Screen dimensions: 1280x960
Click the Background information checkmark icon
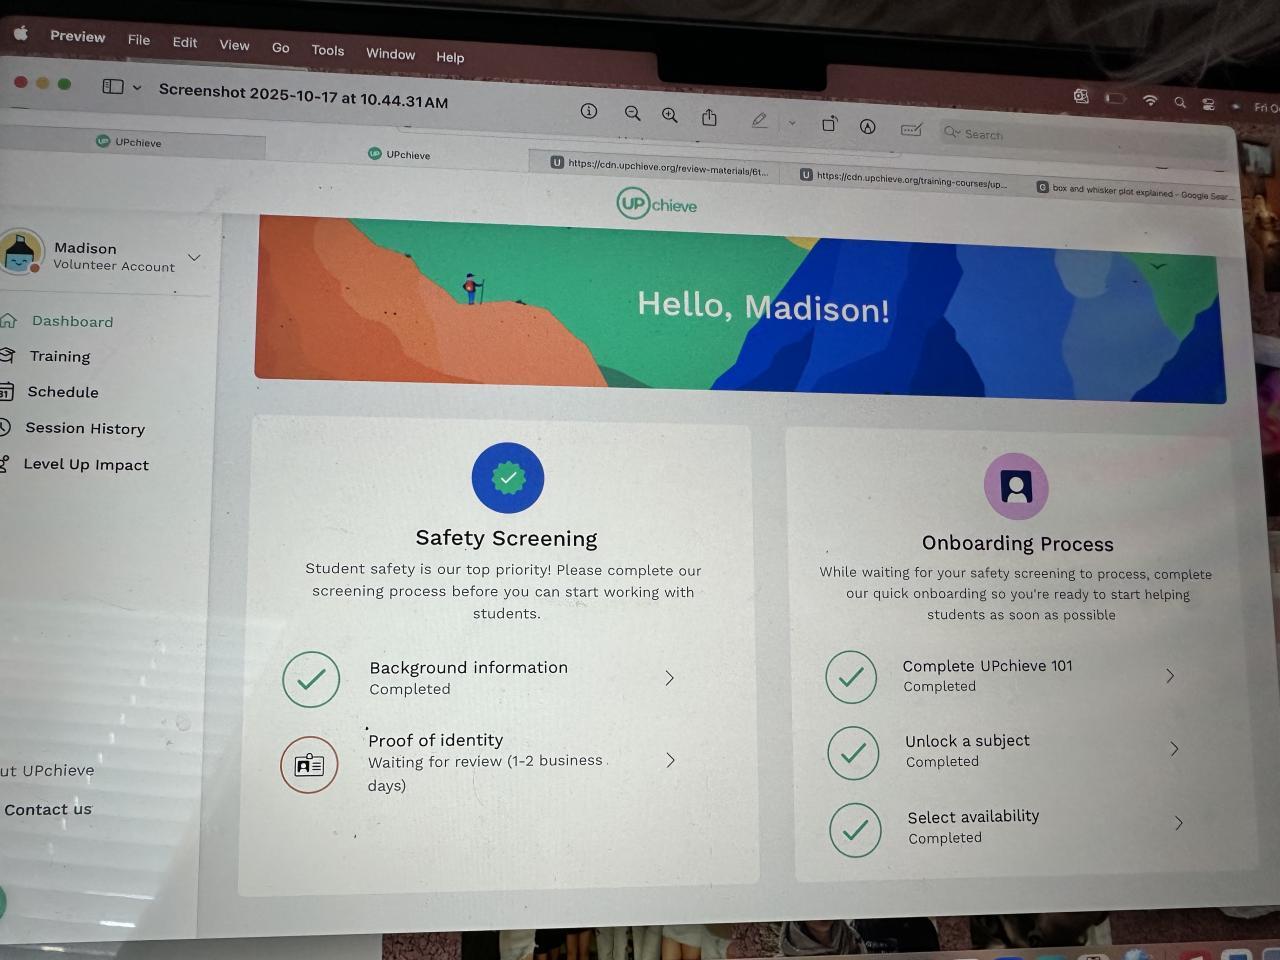click(311, 679)
